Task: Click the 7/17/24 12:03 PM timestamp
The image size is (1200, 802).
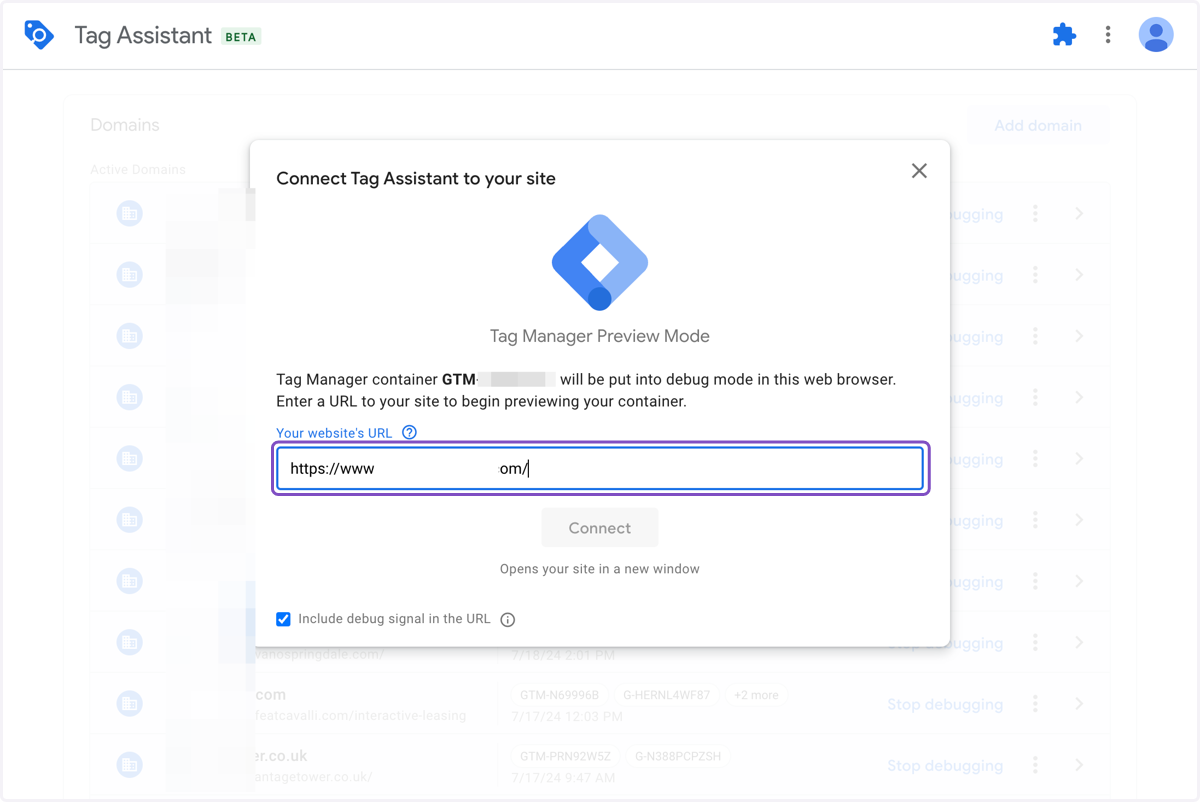Action: click(x=567, y=717)
